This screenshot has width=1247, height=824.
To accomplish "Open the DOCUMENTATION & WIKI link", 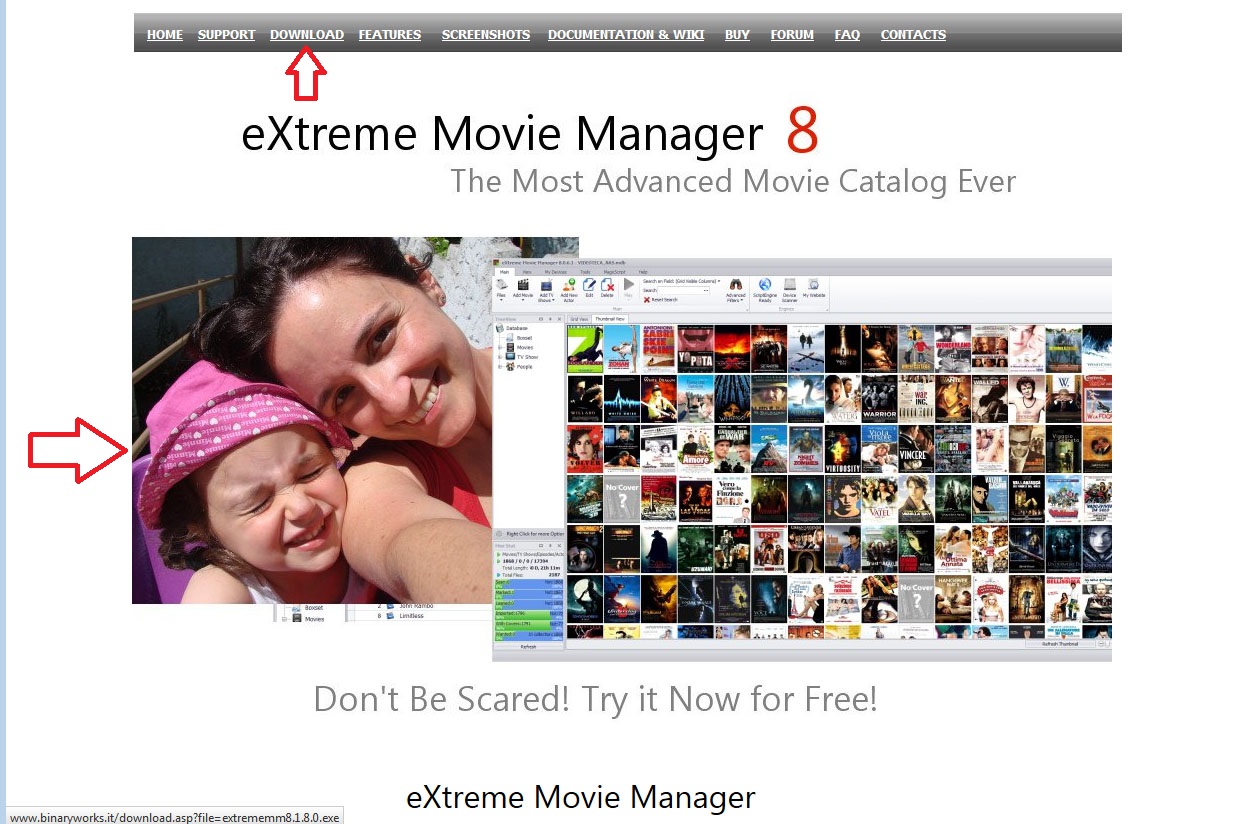I will (626, 35).
